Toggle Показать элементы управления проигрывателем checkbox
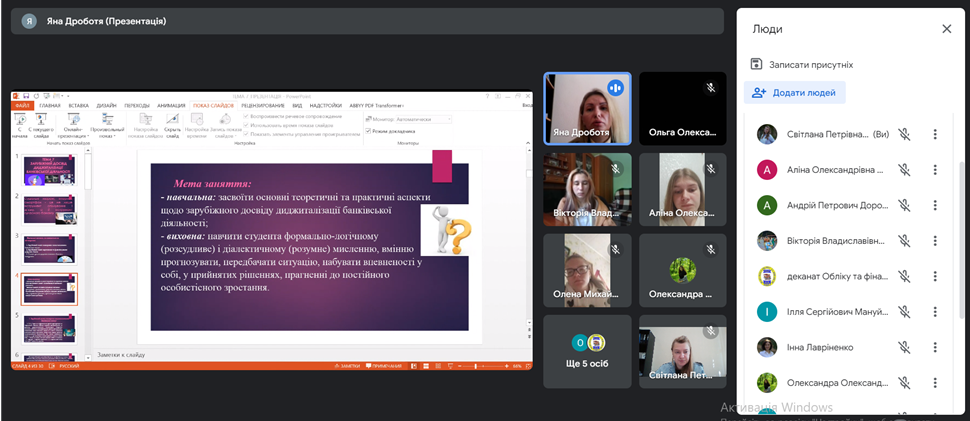This screenshot has width=970, height=421. (x=247, y=134)
